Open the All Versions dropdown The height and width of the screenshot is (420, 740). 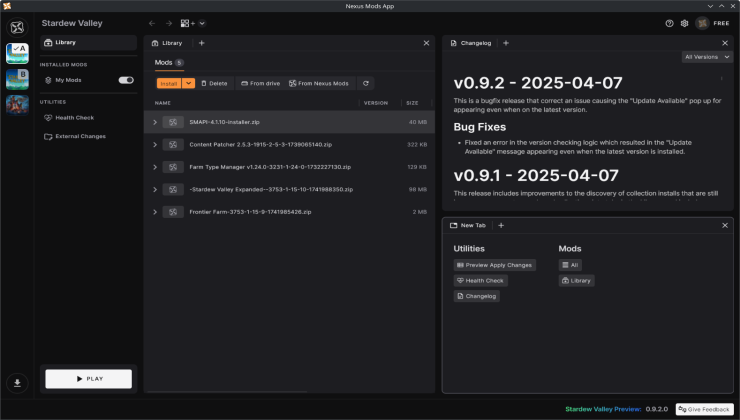tap(708, 57)
